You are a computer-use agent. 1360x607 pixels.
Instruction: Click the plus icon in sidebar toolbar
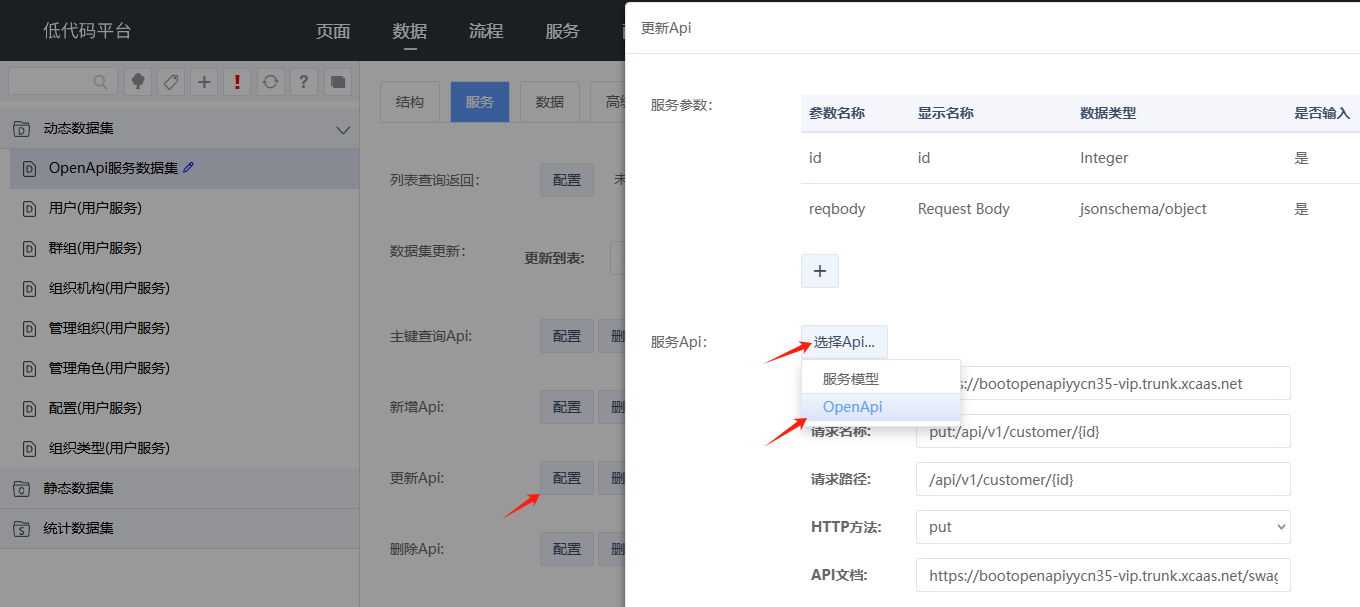point(204,82)
